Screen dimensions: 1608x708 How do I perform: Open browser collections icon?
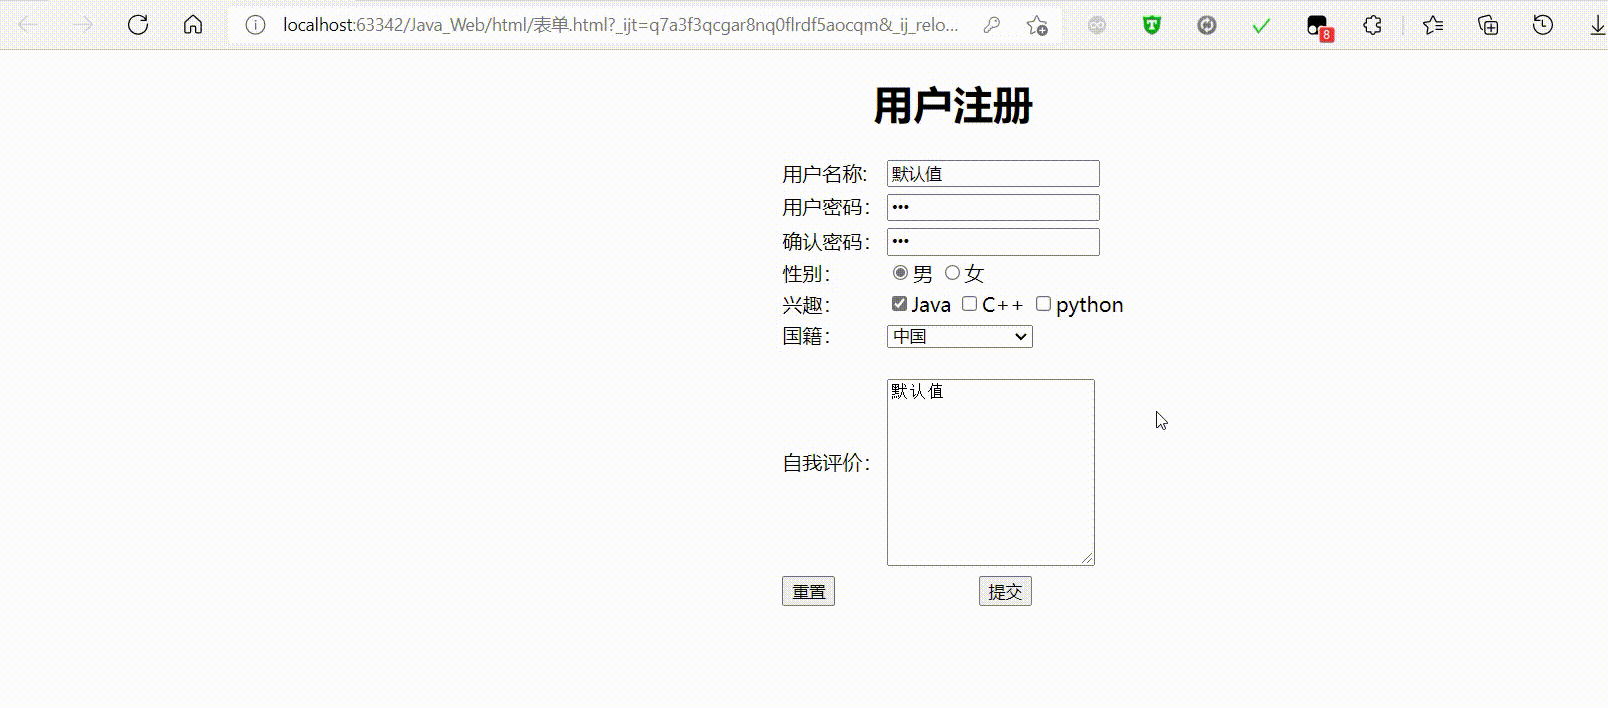pyautogui.click(x=1488, y=25)
